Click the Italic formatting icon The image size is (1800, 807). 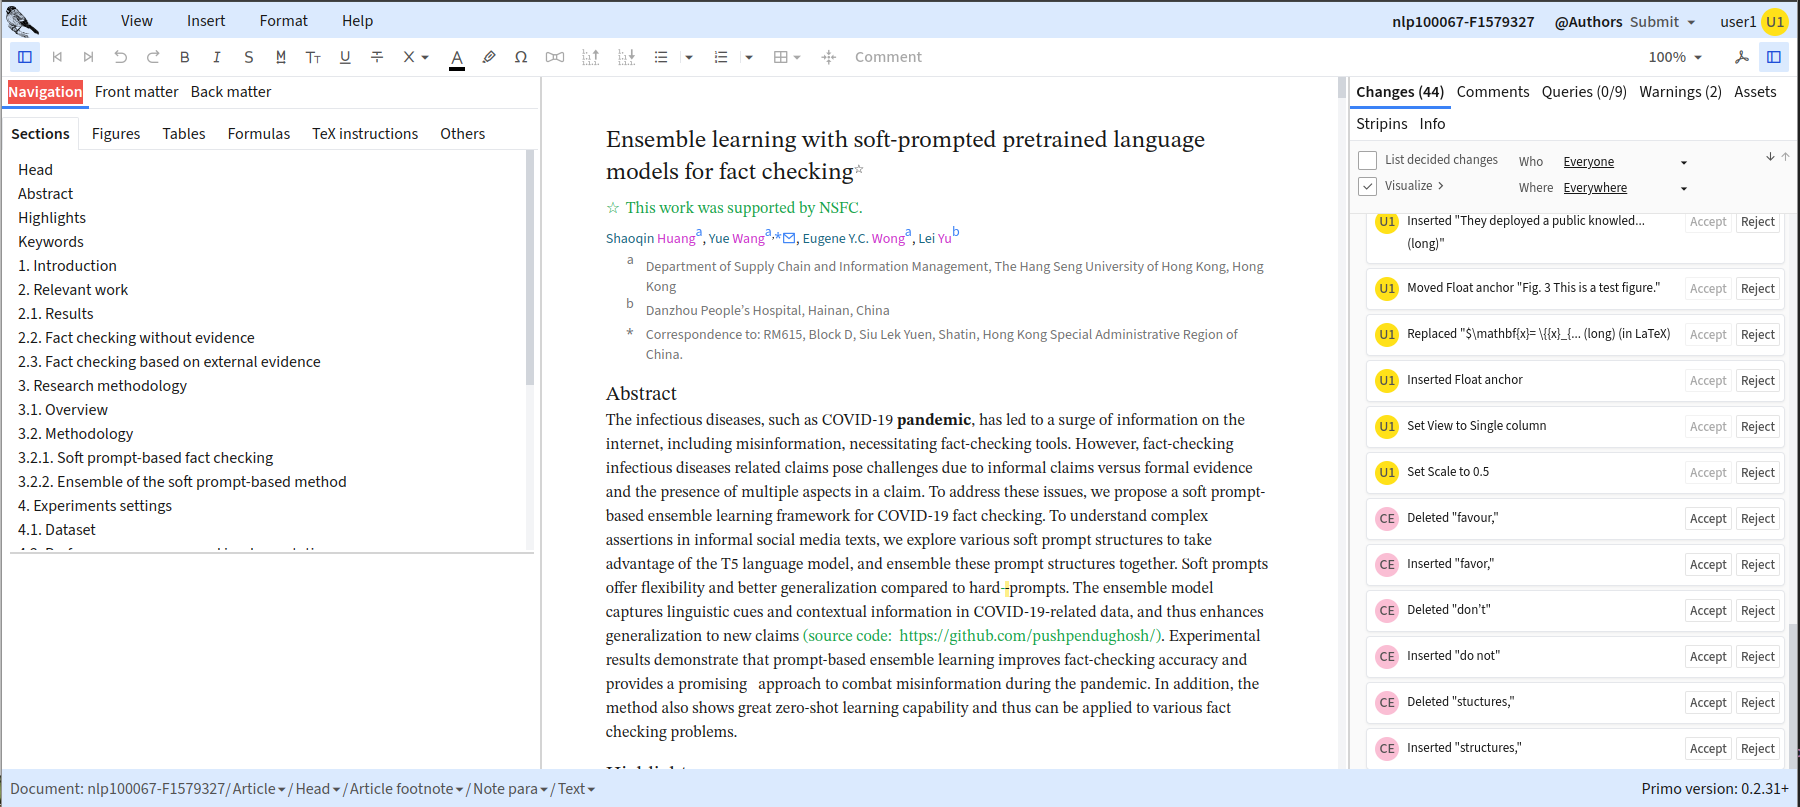tap(216, 57)
